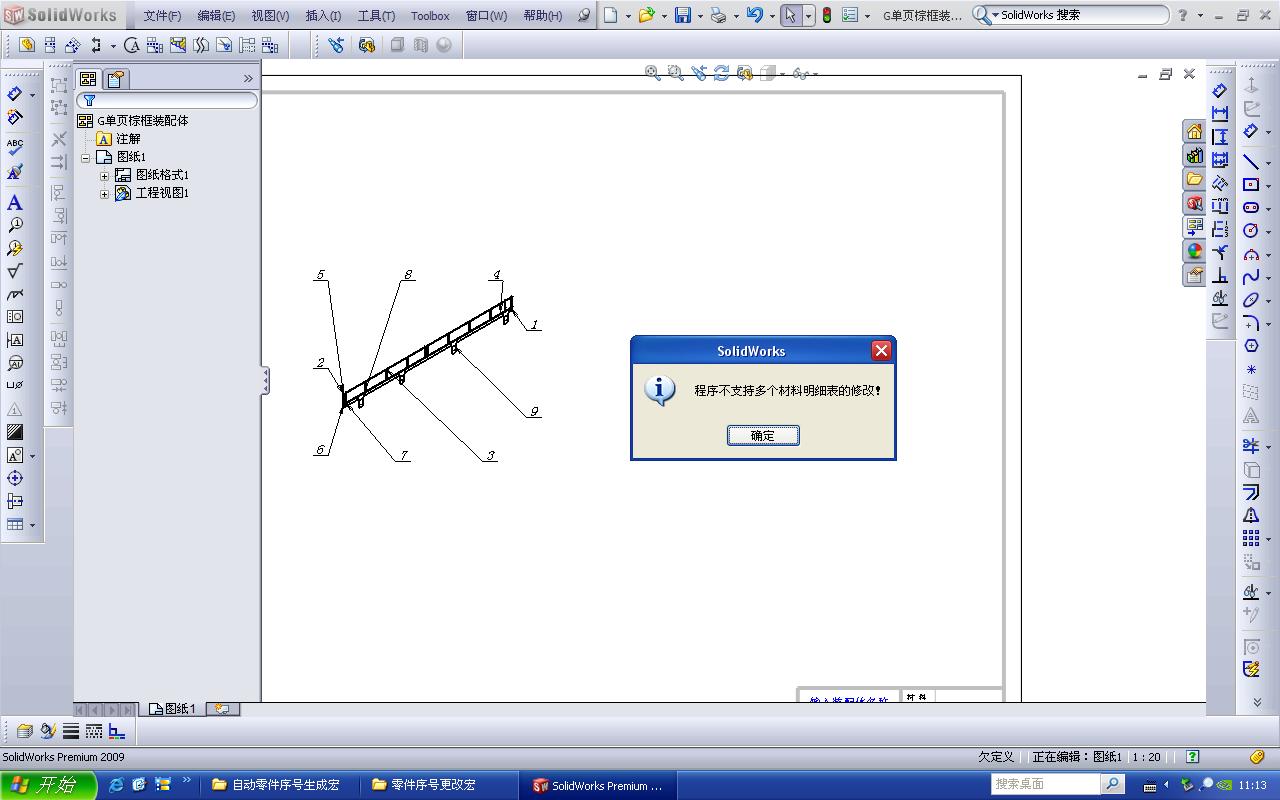Open the 文件(F) menu

162,16
